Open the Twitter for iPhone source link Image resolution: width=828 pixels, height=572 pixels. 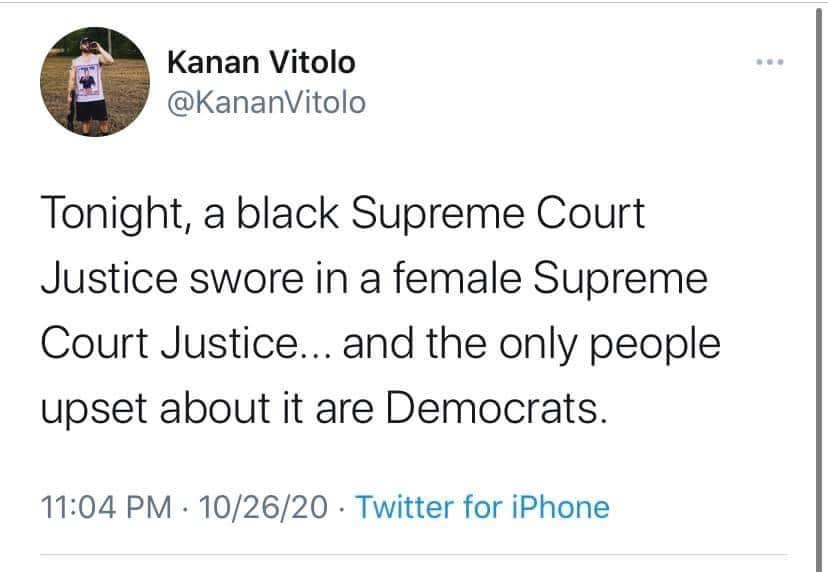482,507
